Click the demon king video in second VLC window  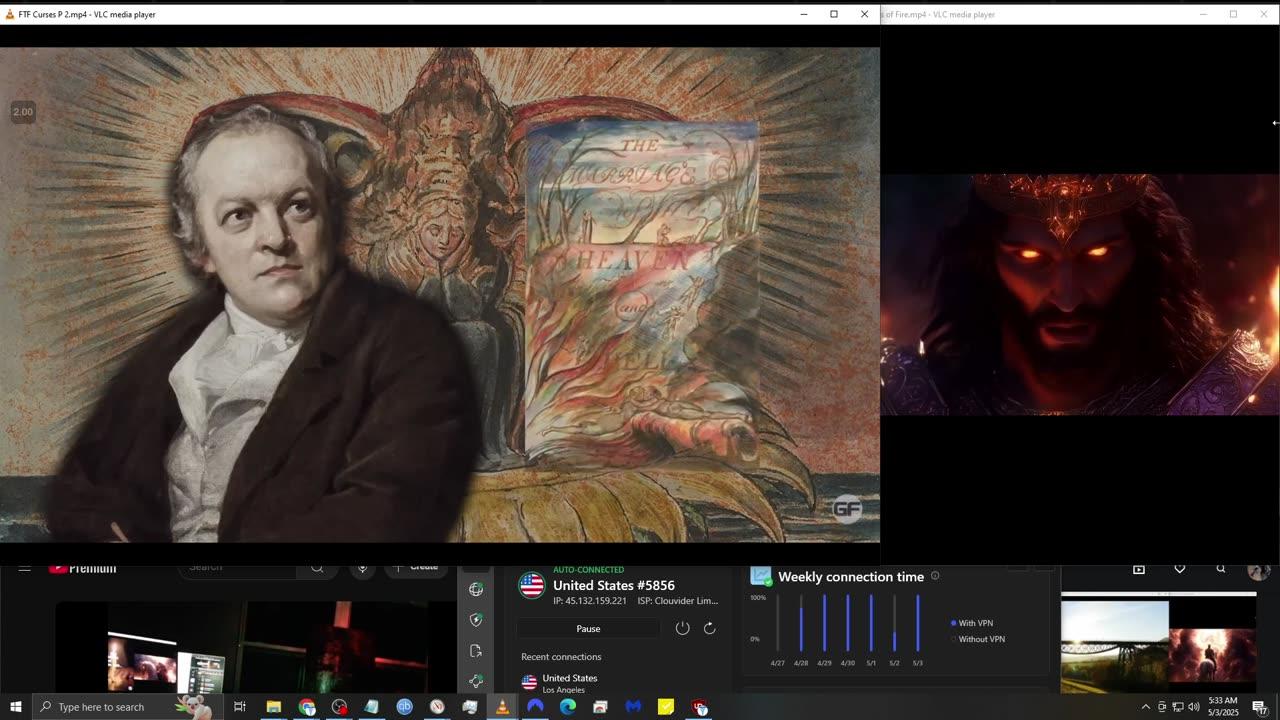[x=1079, y=295]
